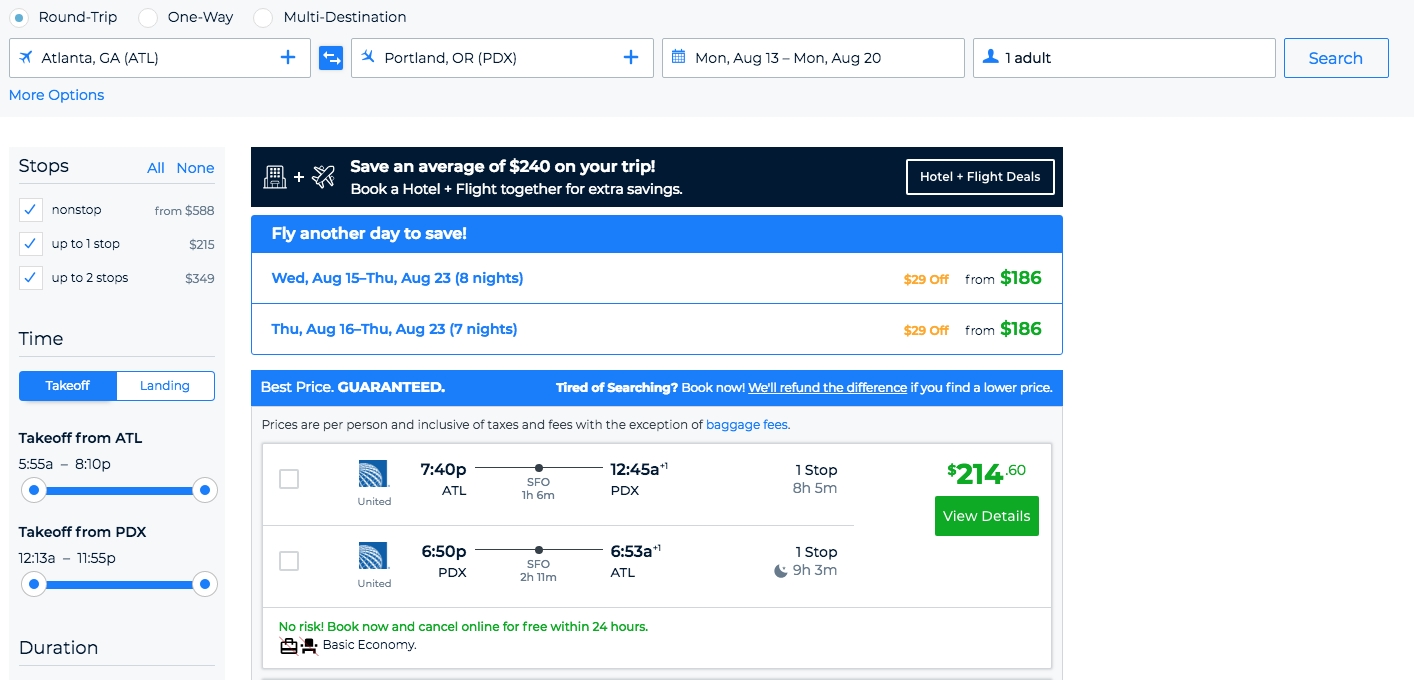Click the Atlanta, GA (ATL) origin field

click(160, 58)
